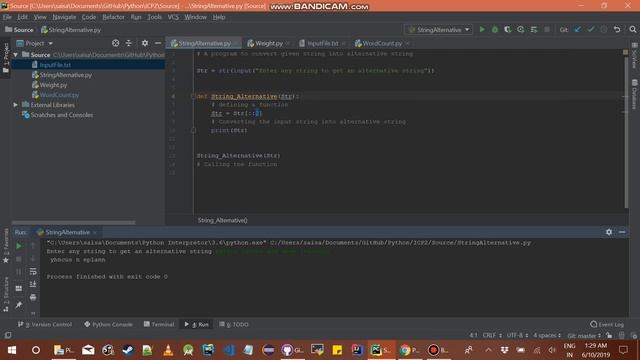Run StringAlternative with the green toolbar arrow
Image resolution: width=640 pixels, height=360 pixels.
[x=482, y=29]
